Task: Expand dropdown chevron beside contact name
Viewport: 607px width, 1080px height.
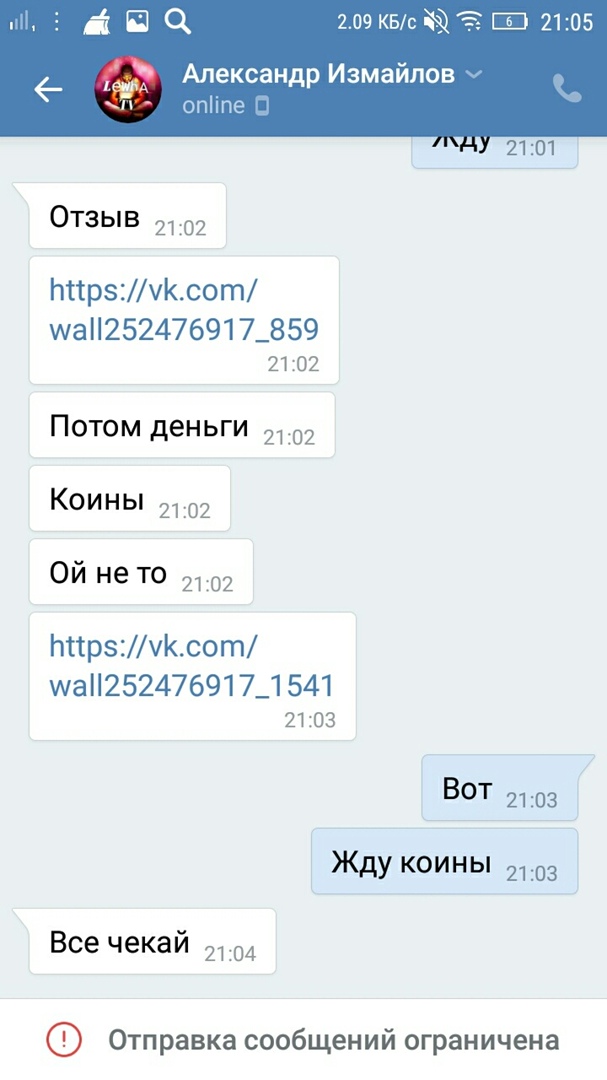Action: point(474,74)
